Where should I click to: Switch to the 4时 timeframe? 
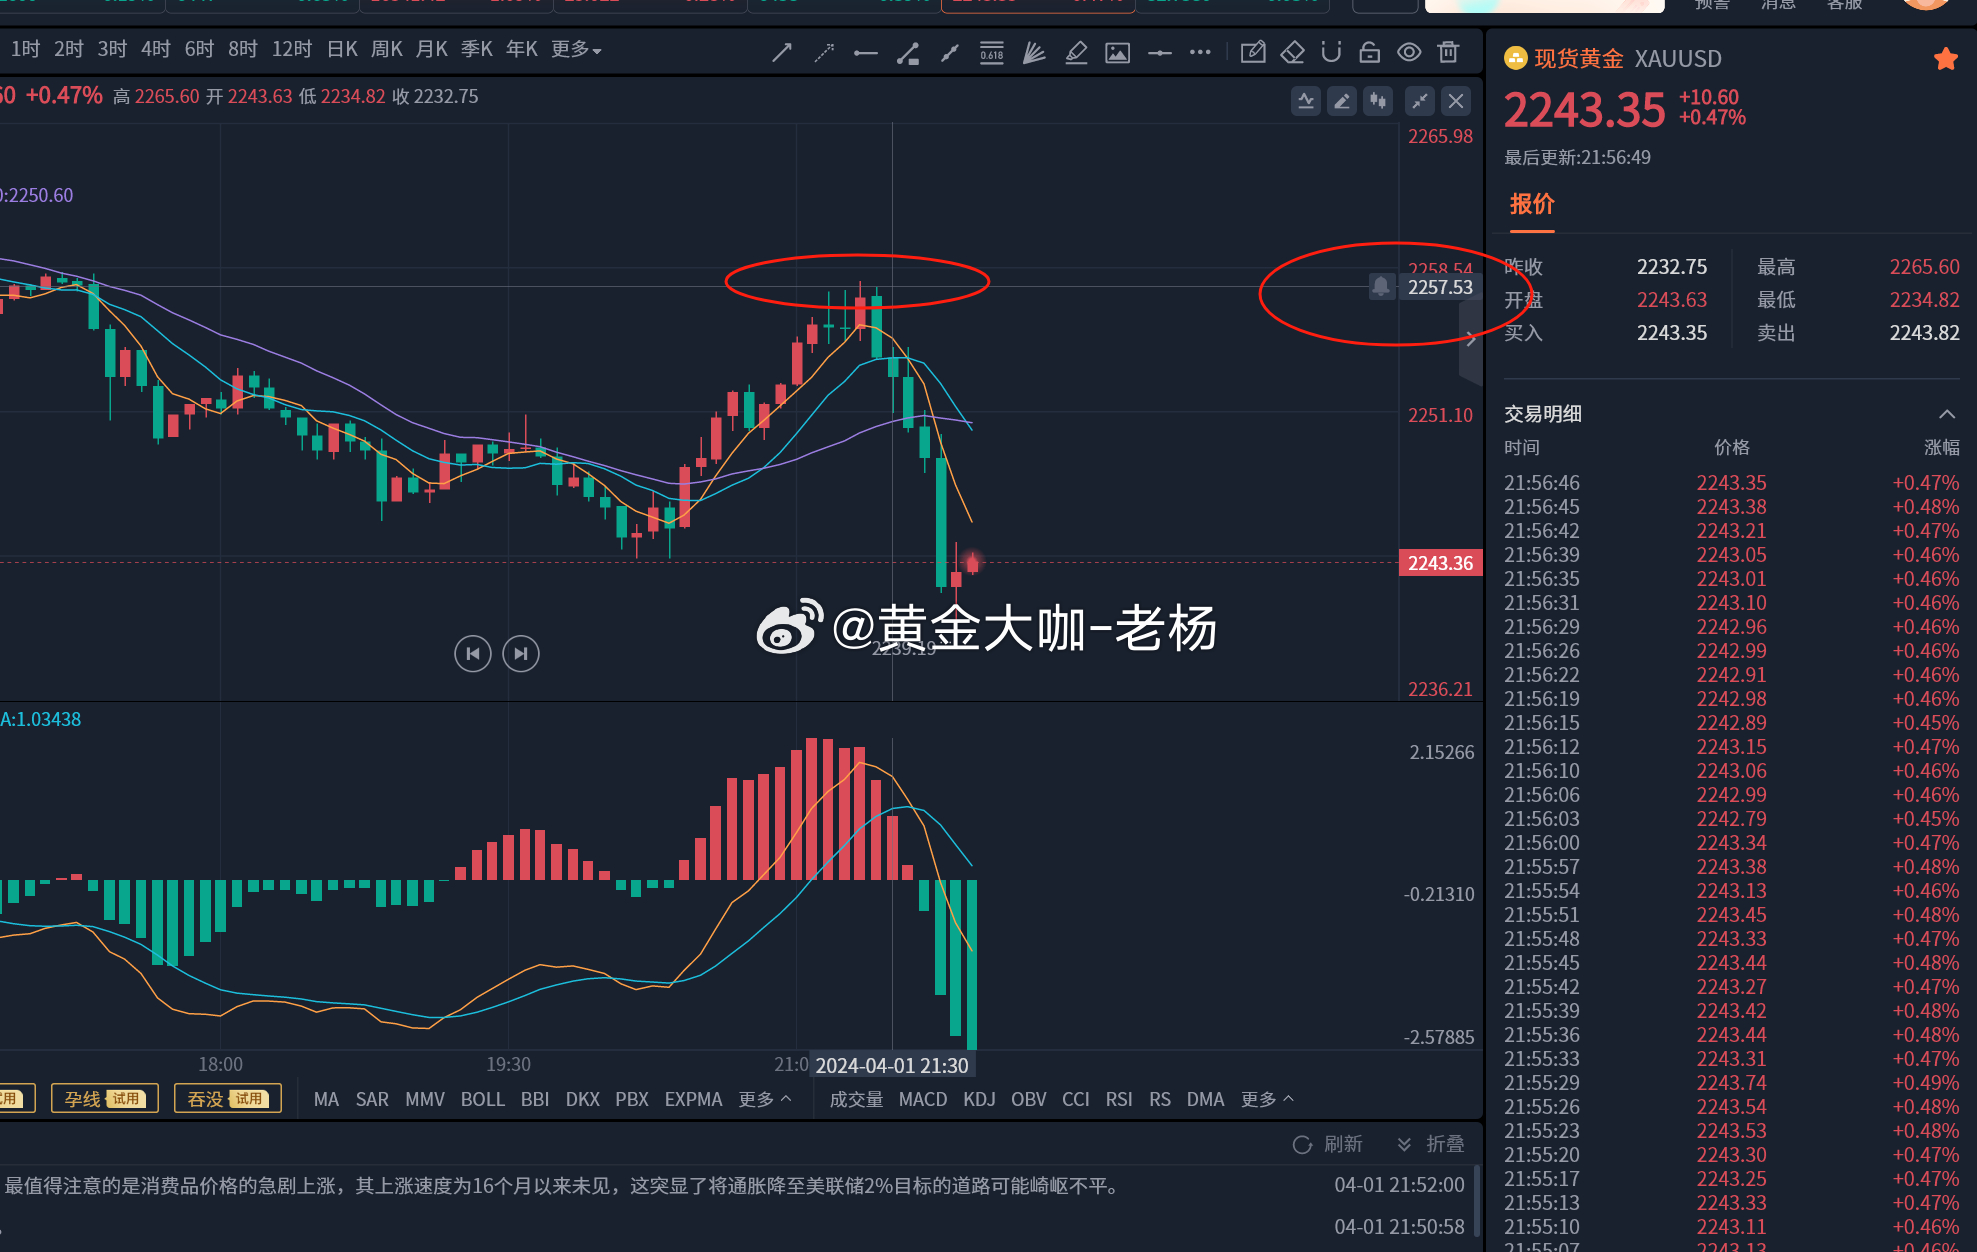[156, 49]
